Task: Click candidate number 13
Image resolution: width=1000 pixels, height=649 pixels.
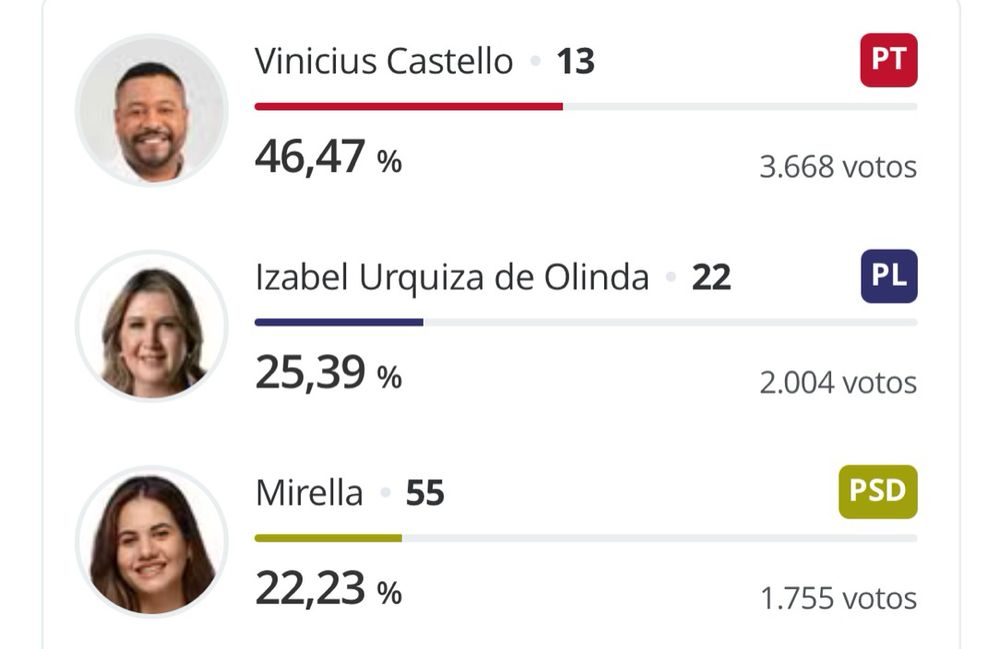Action: tap(576, 62)
